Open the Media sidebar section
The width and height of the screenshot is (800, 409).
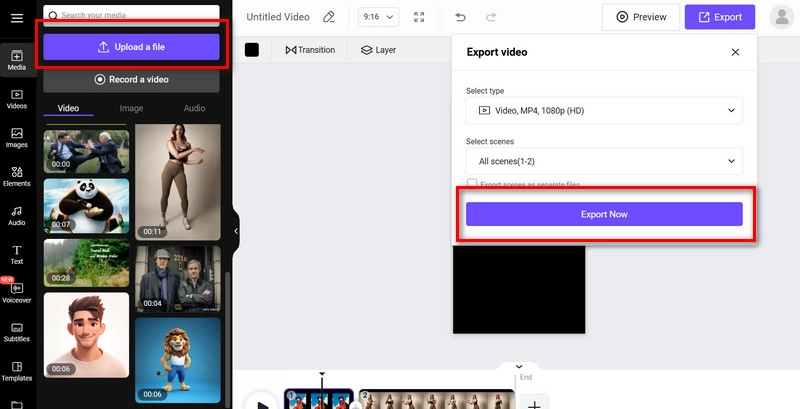coord(17,60)
